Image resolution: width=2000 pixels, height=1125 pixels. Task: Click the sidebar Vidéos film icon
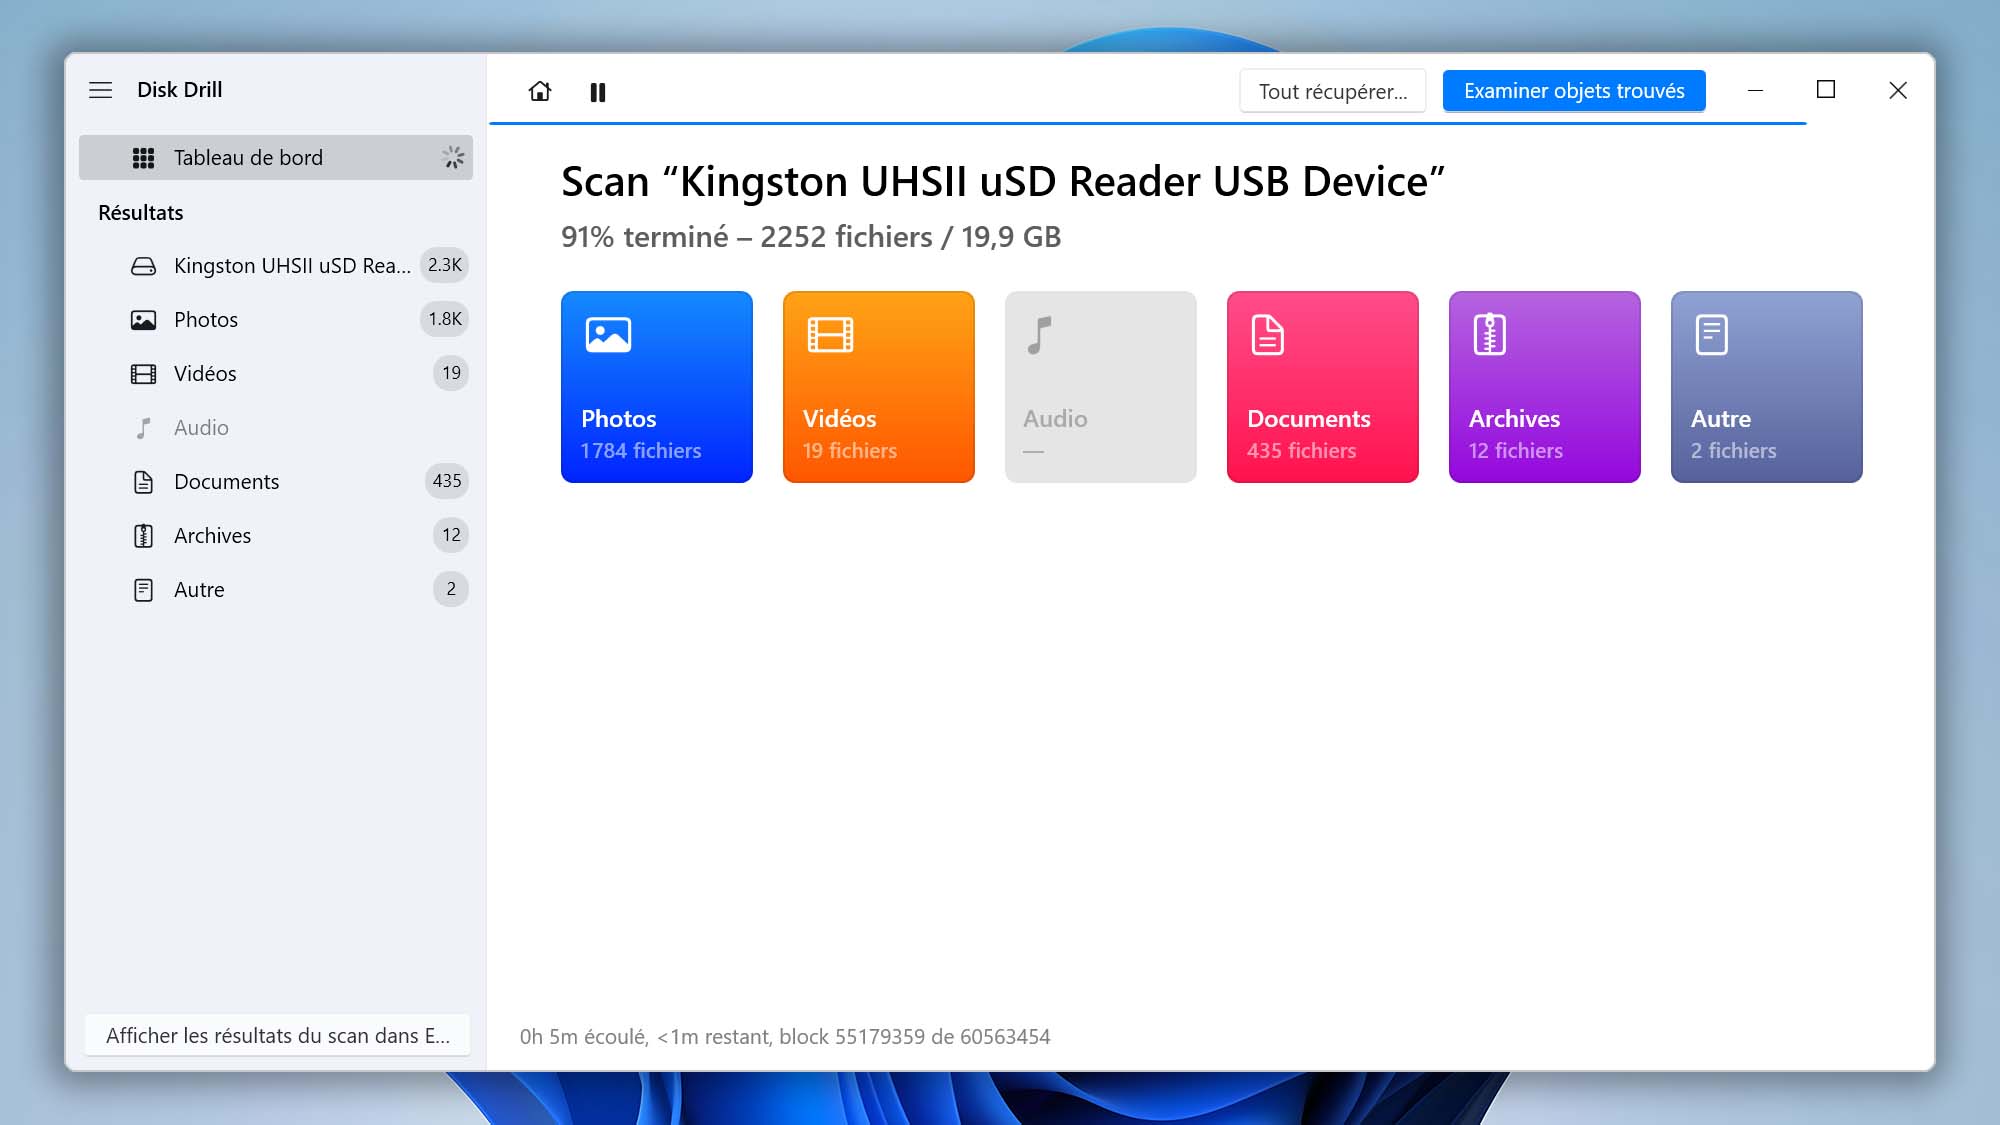(x=143, y=374)
